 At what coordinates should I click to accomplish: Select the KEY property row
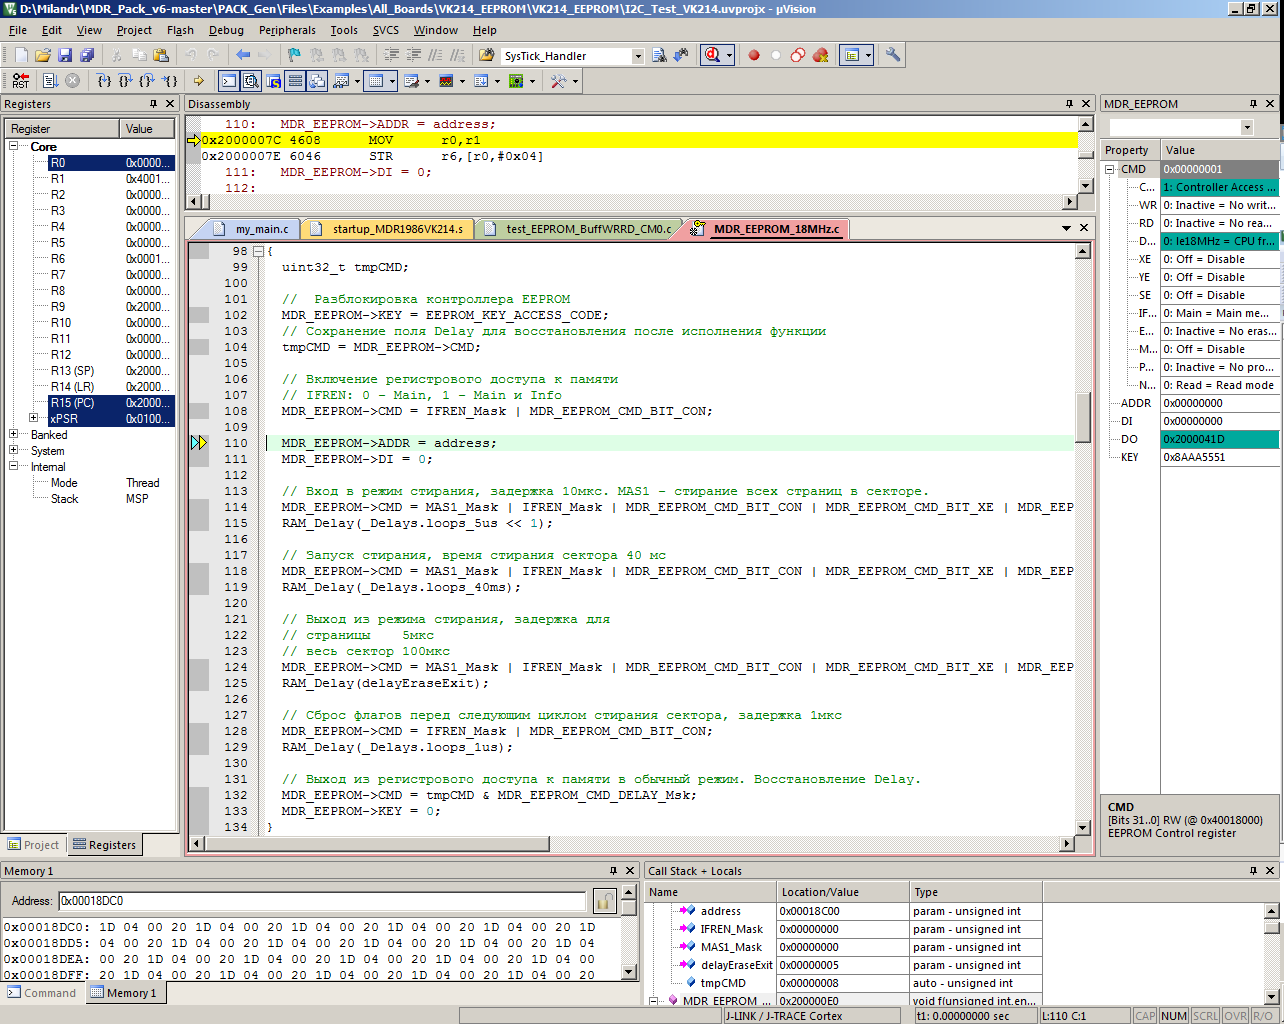tap(1190, 457)
